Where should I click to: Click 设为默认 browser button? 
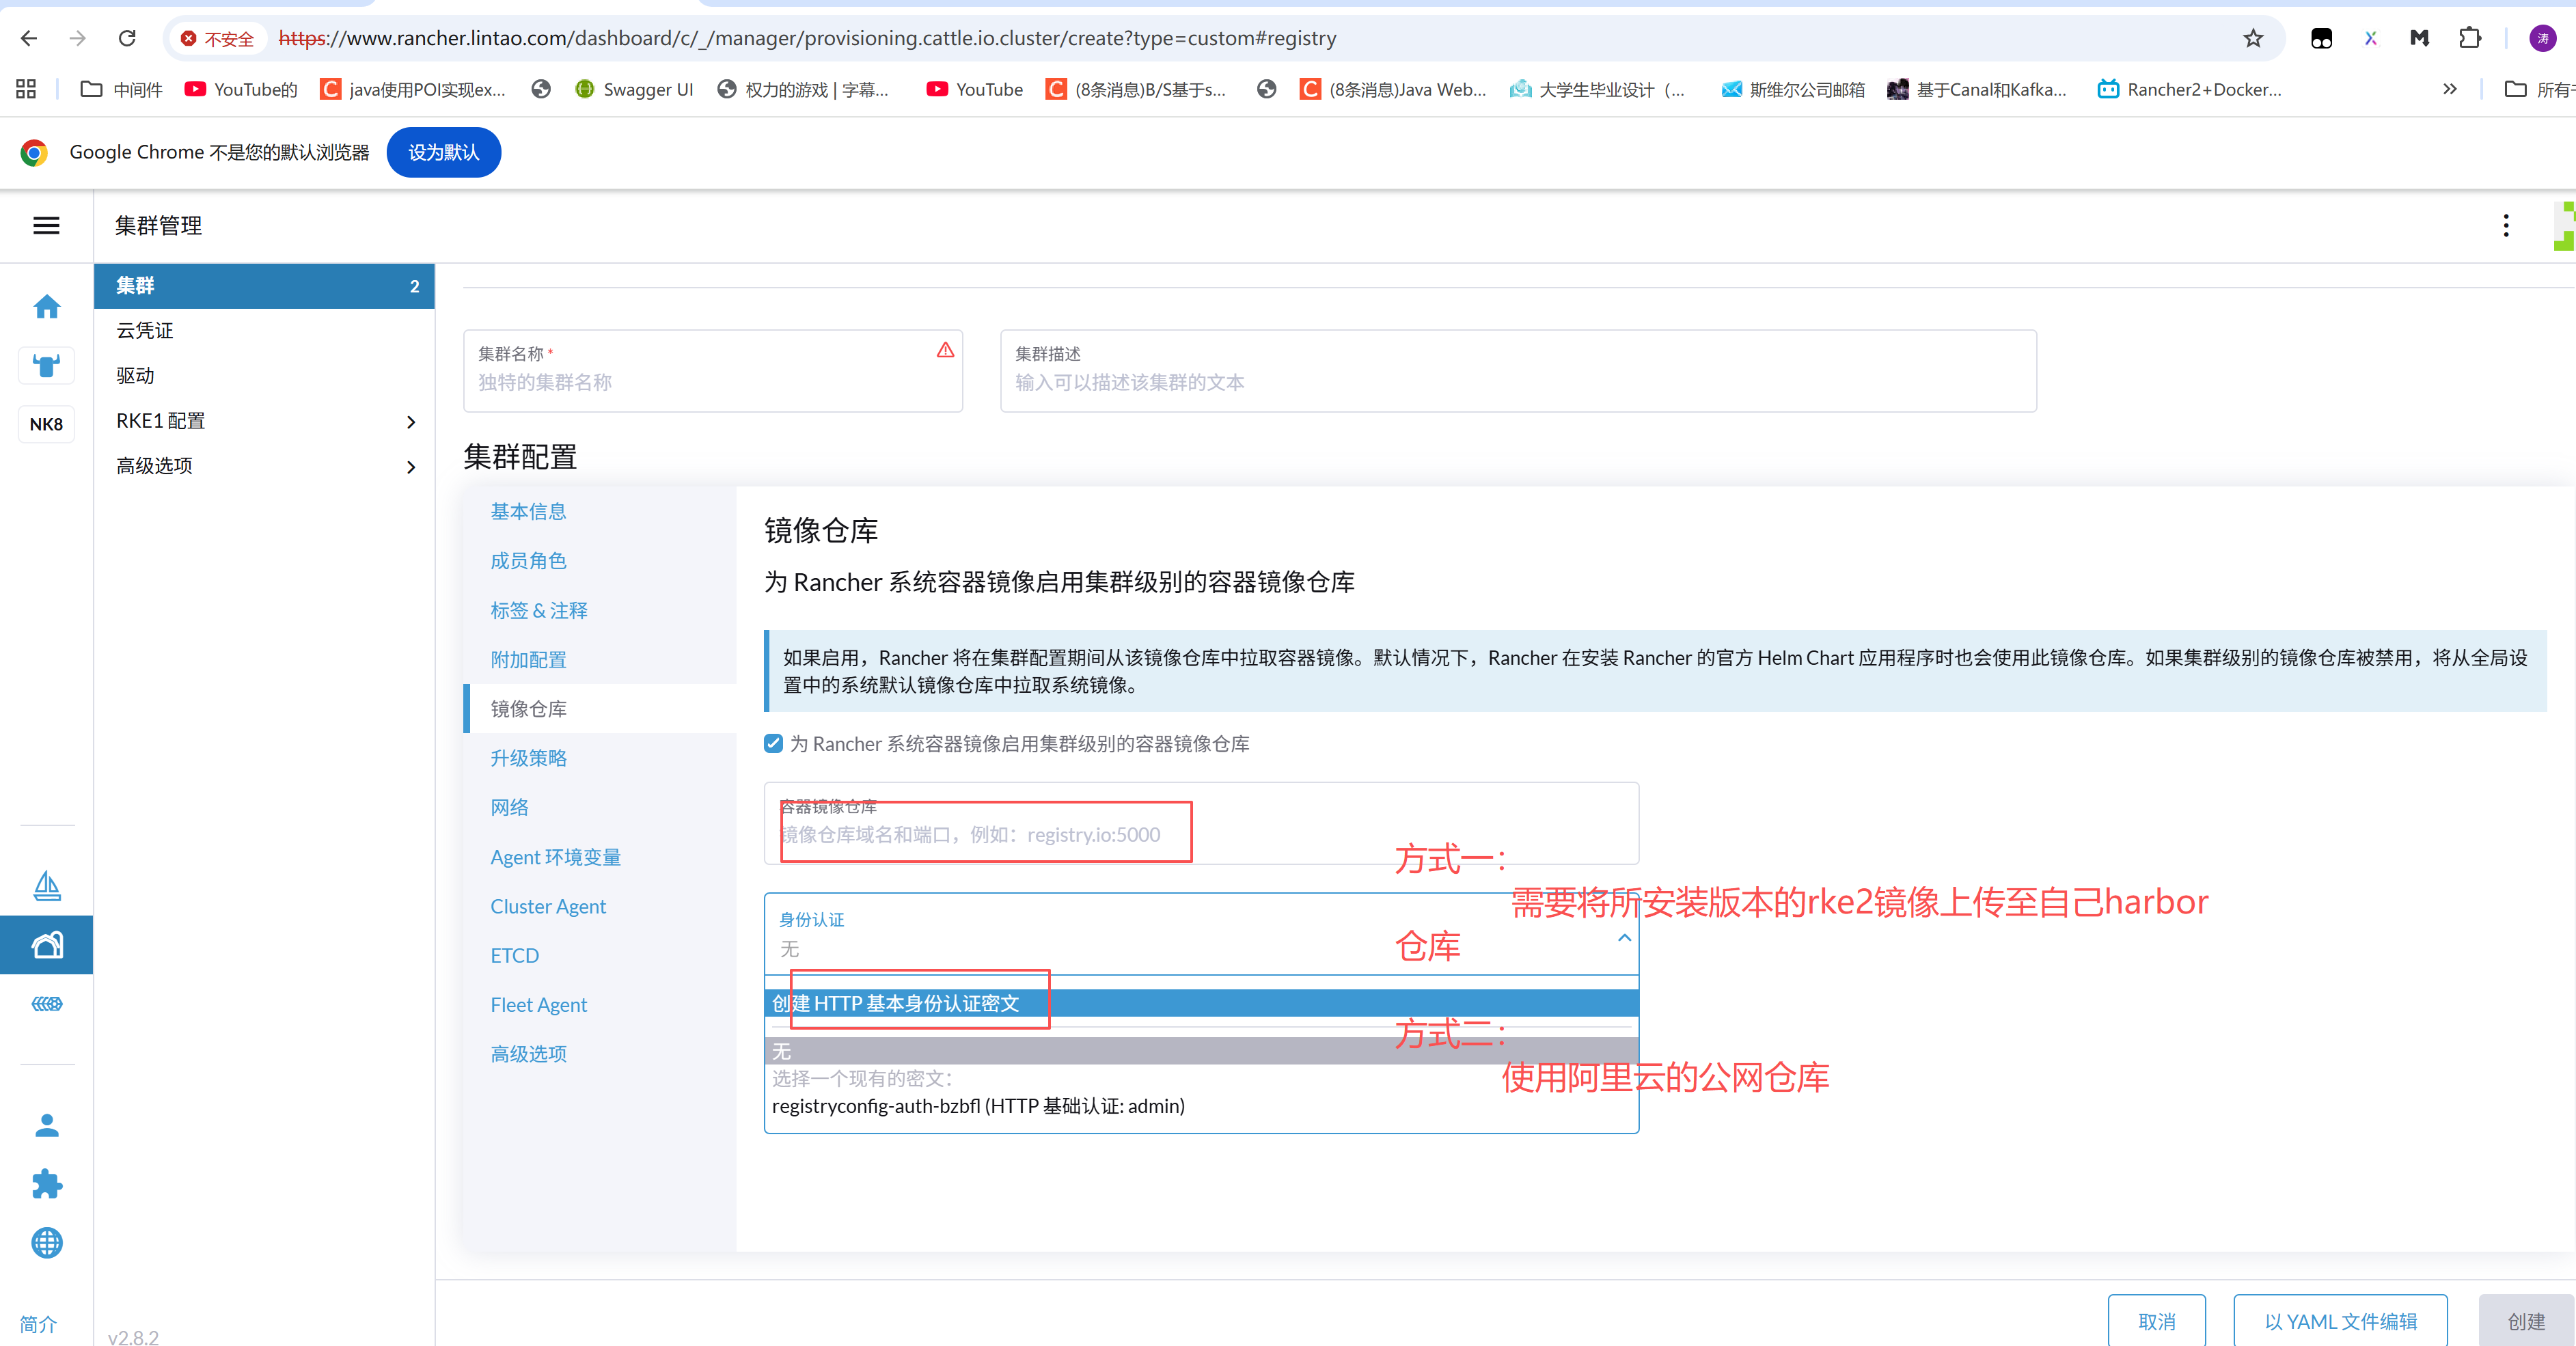point(443,152)
